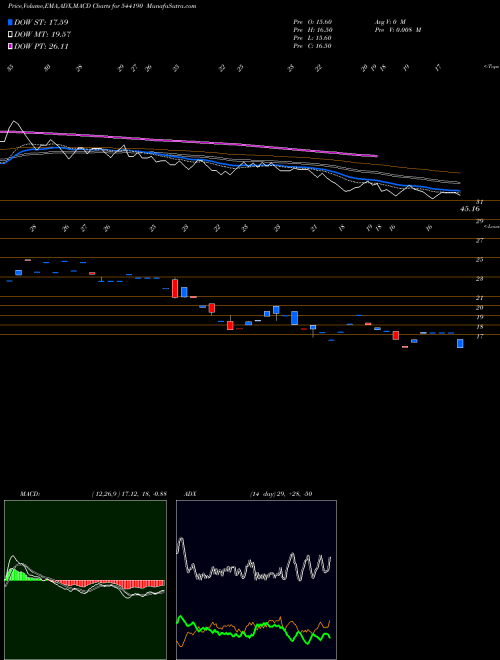Click the blue DOW ST legend swatch
The height and width of the screenshot is (660, 500).
11,22
